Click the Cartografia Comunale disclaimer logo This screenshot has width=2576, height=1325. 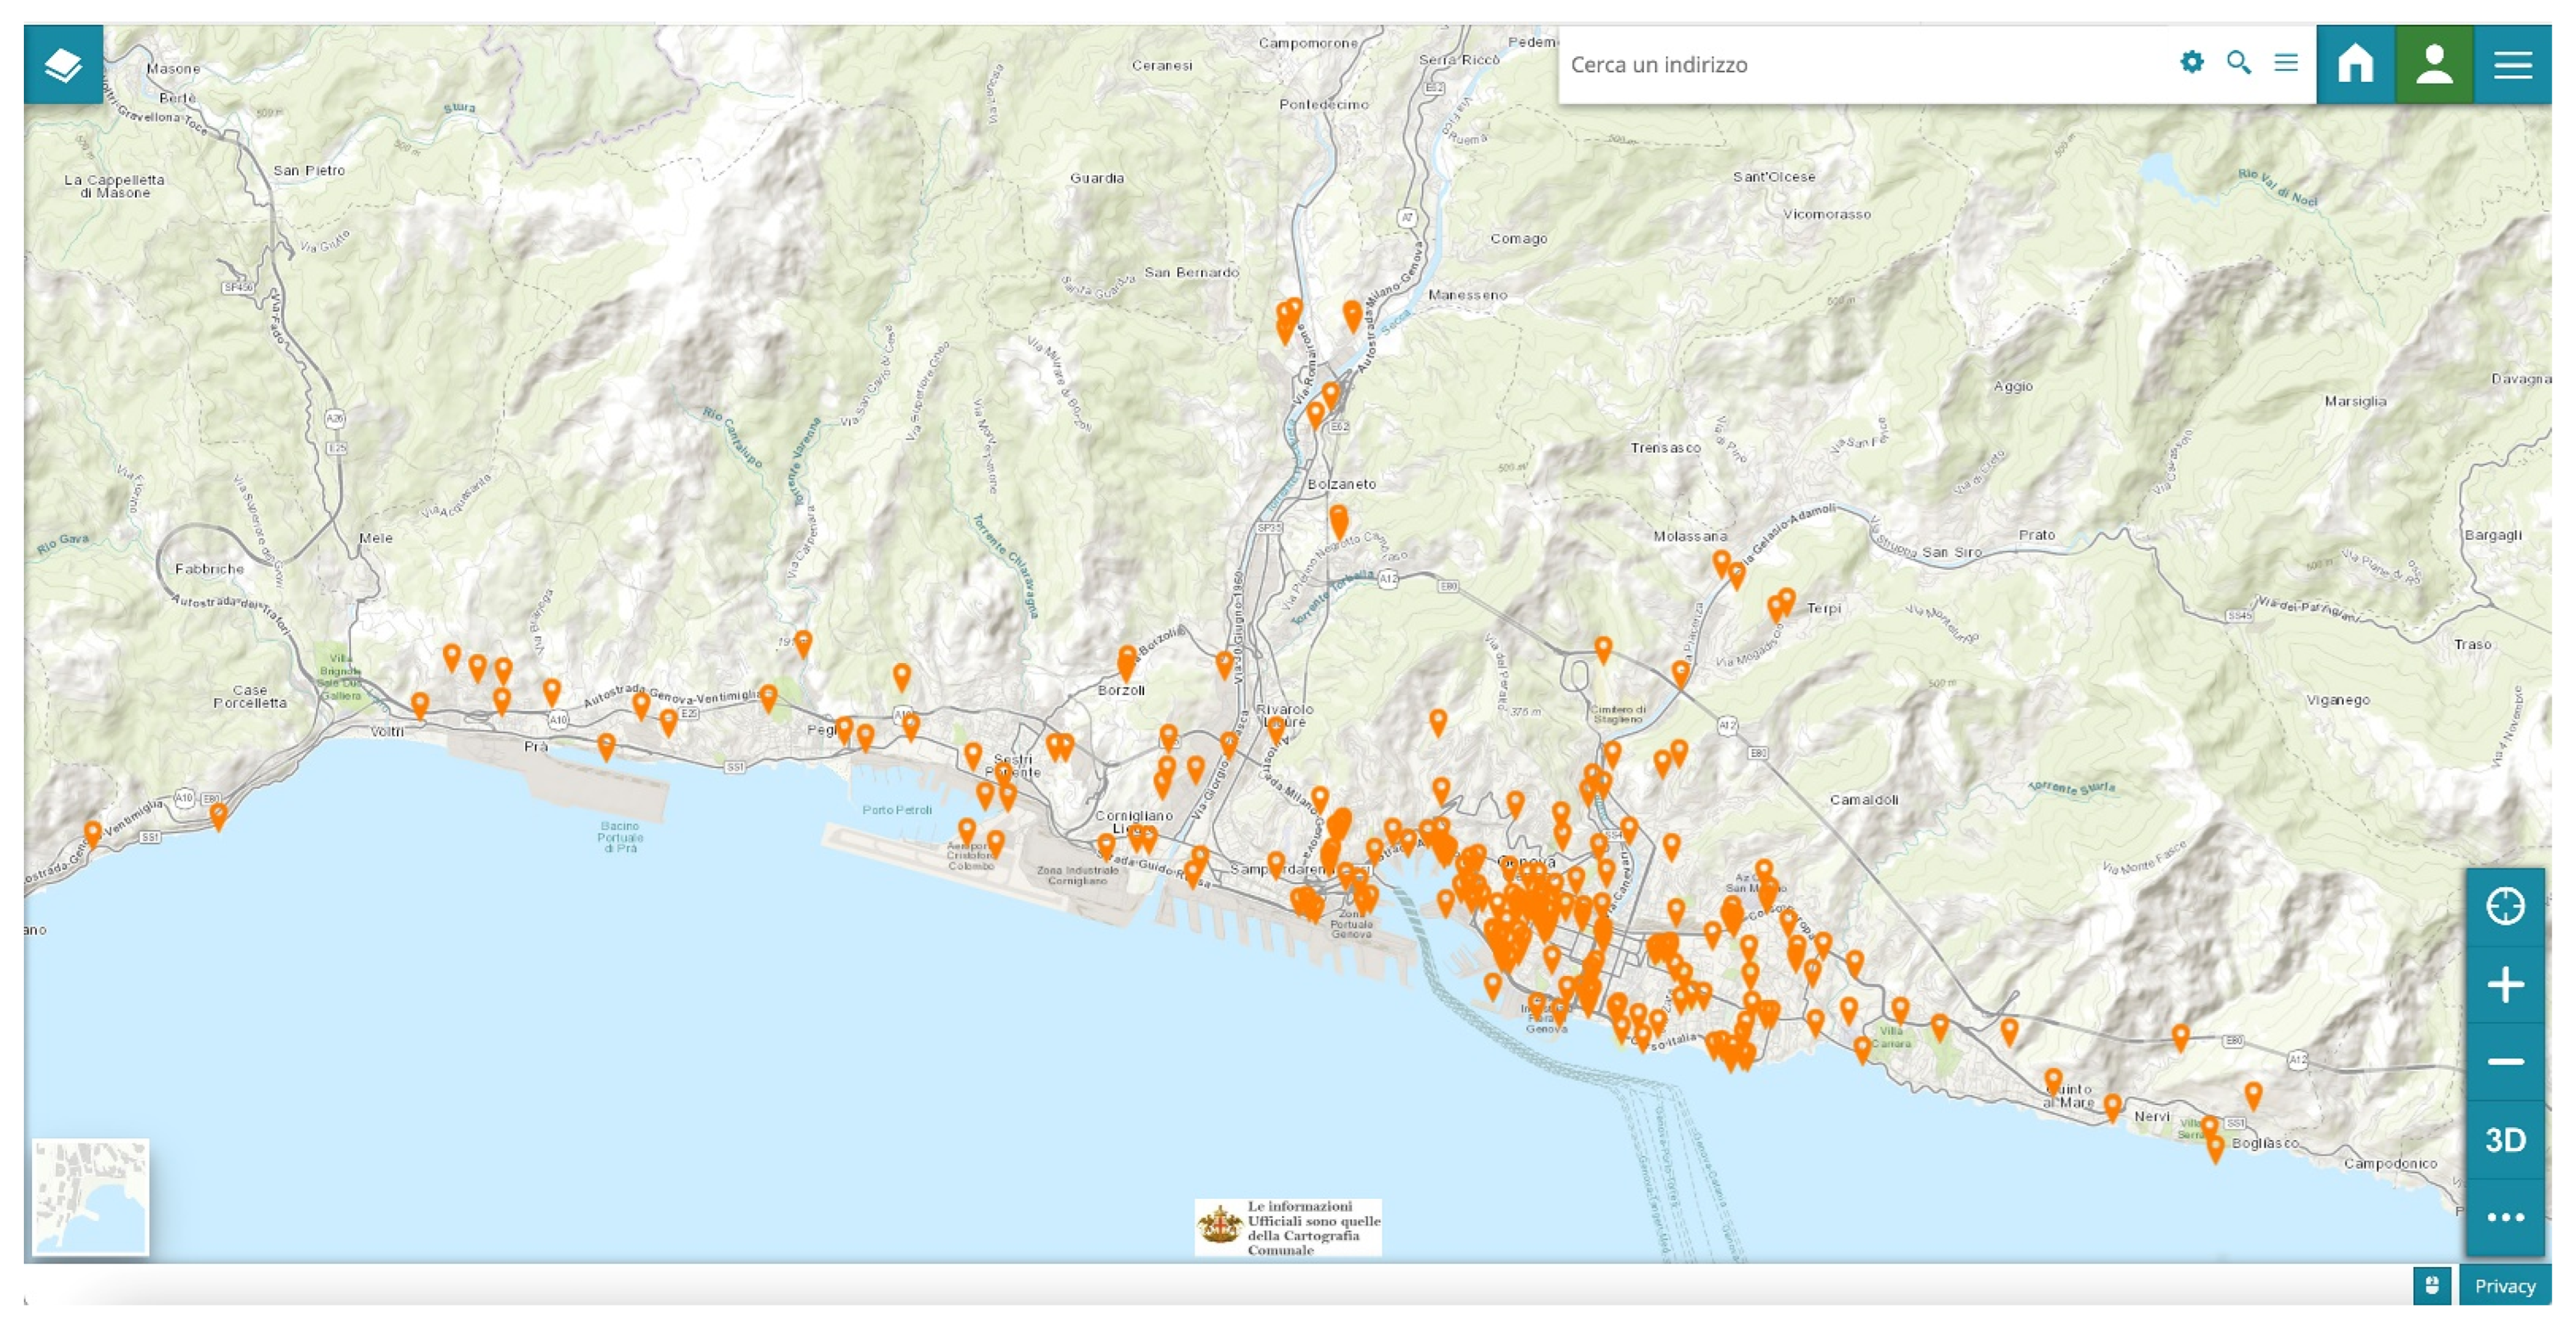(1288, 1227)
